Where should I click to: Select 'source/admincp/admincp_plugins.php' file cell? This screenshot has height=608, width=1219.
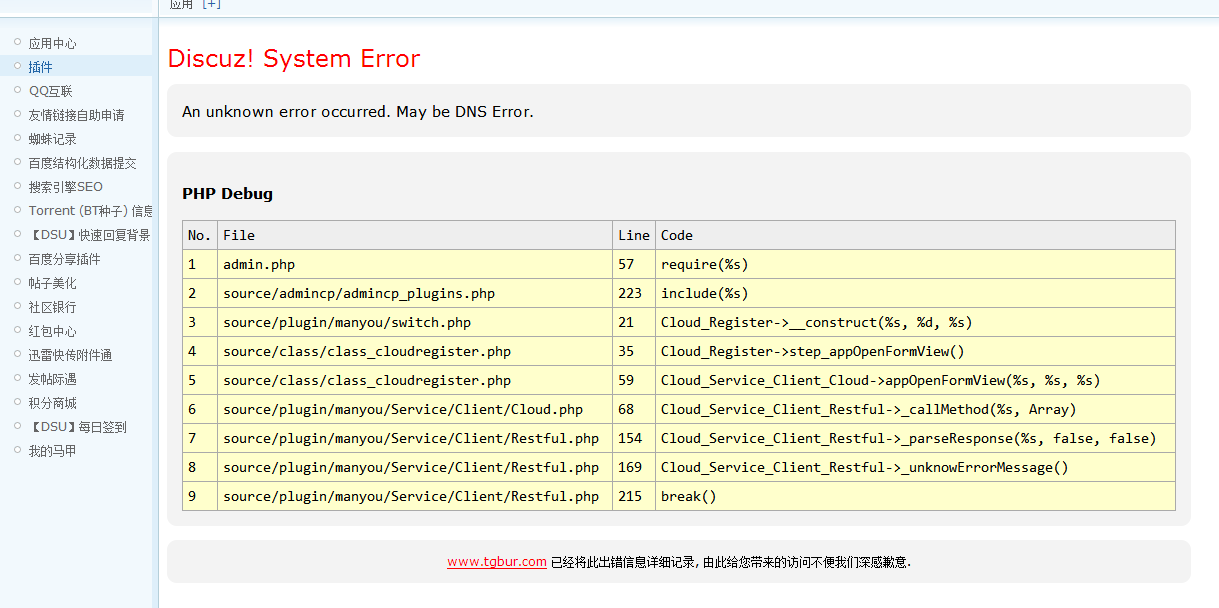click(415, 293)
